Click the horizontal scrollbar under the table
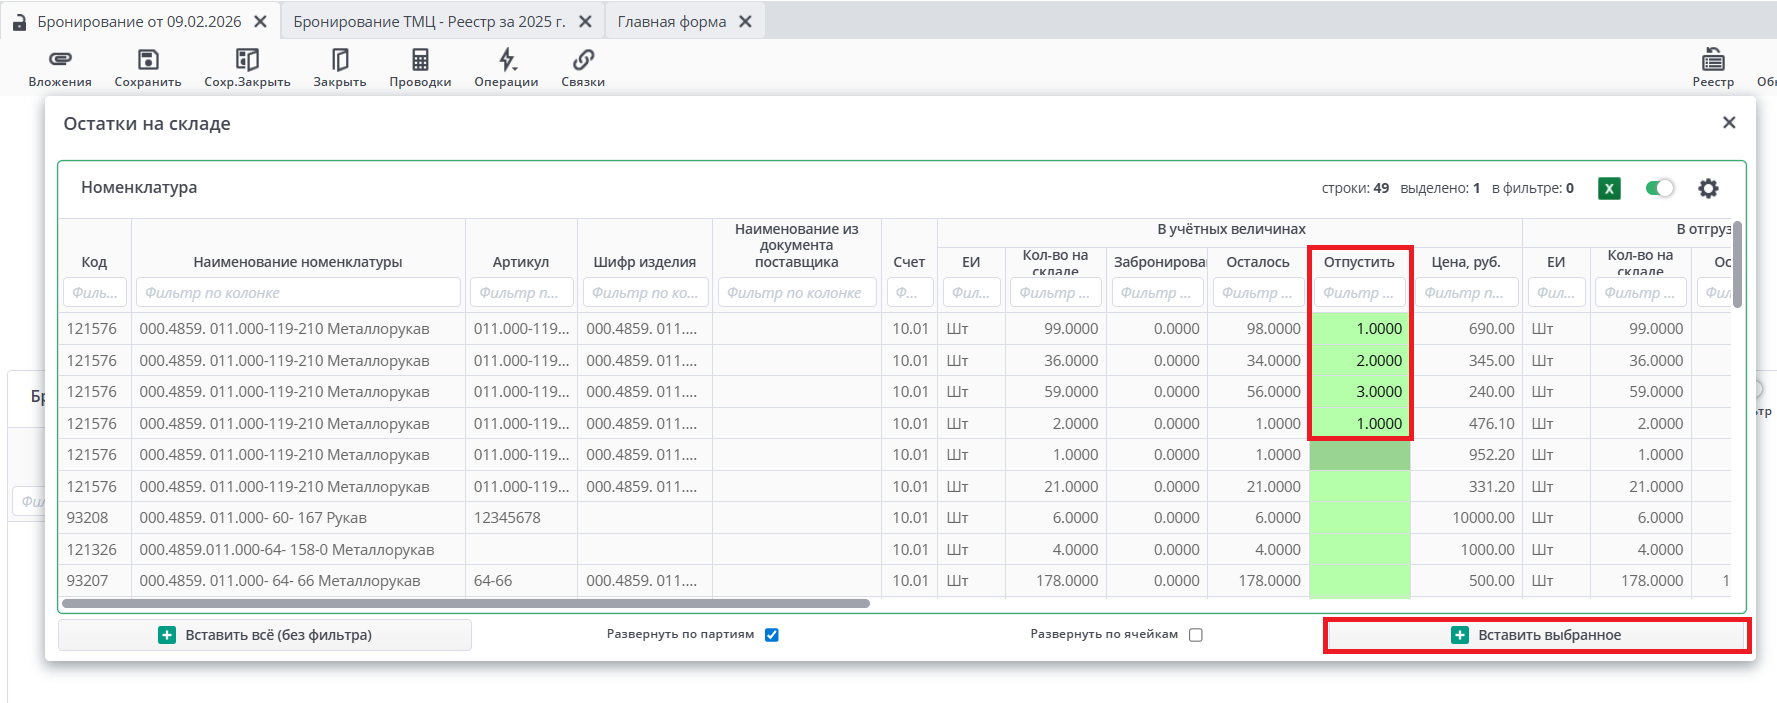This screenshot has height=703, width=1777. 465,604
